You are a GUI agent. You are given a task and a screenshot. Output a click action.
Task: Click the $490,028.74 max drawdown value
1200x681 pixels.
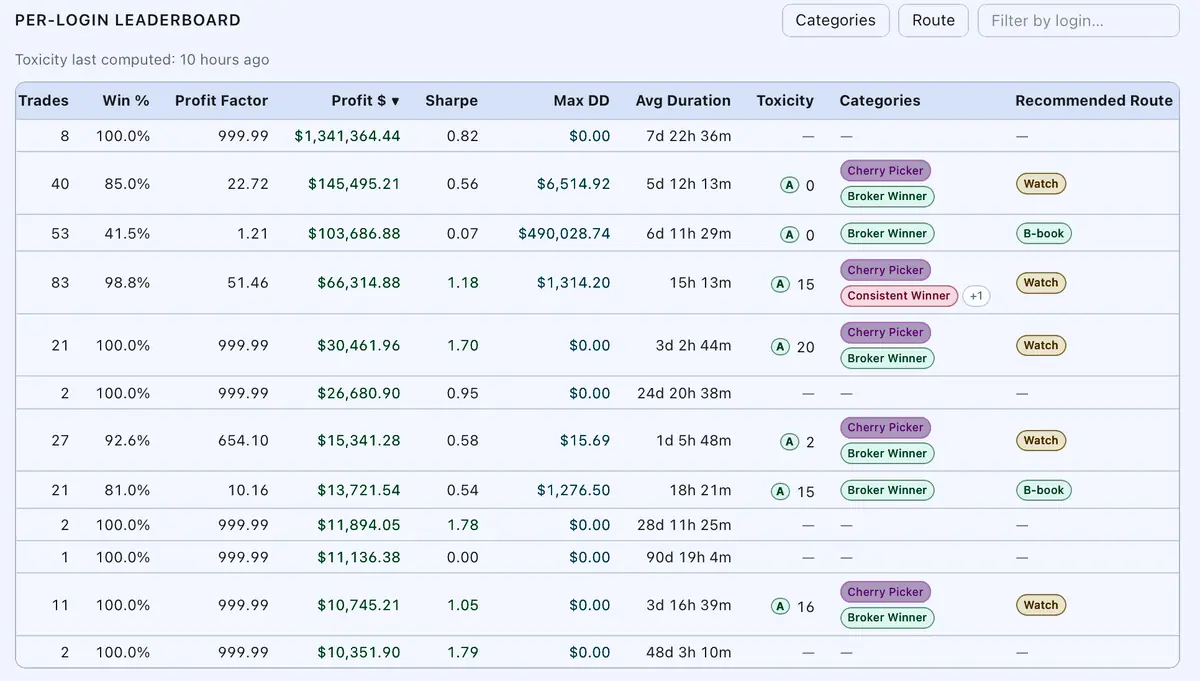[564, 234]
